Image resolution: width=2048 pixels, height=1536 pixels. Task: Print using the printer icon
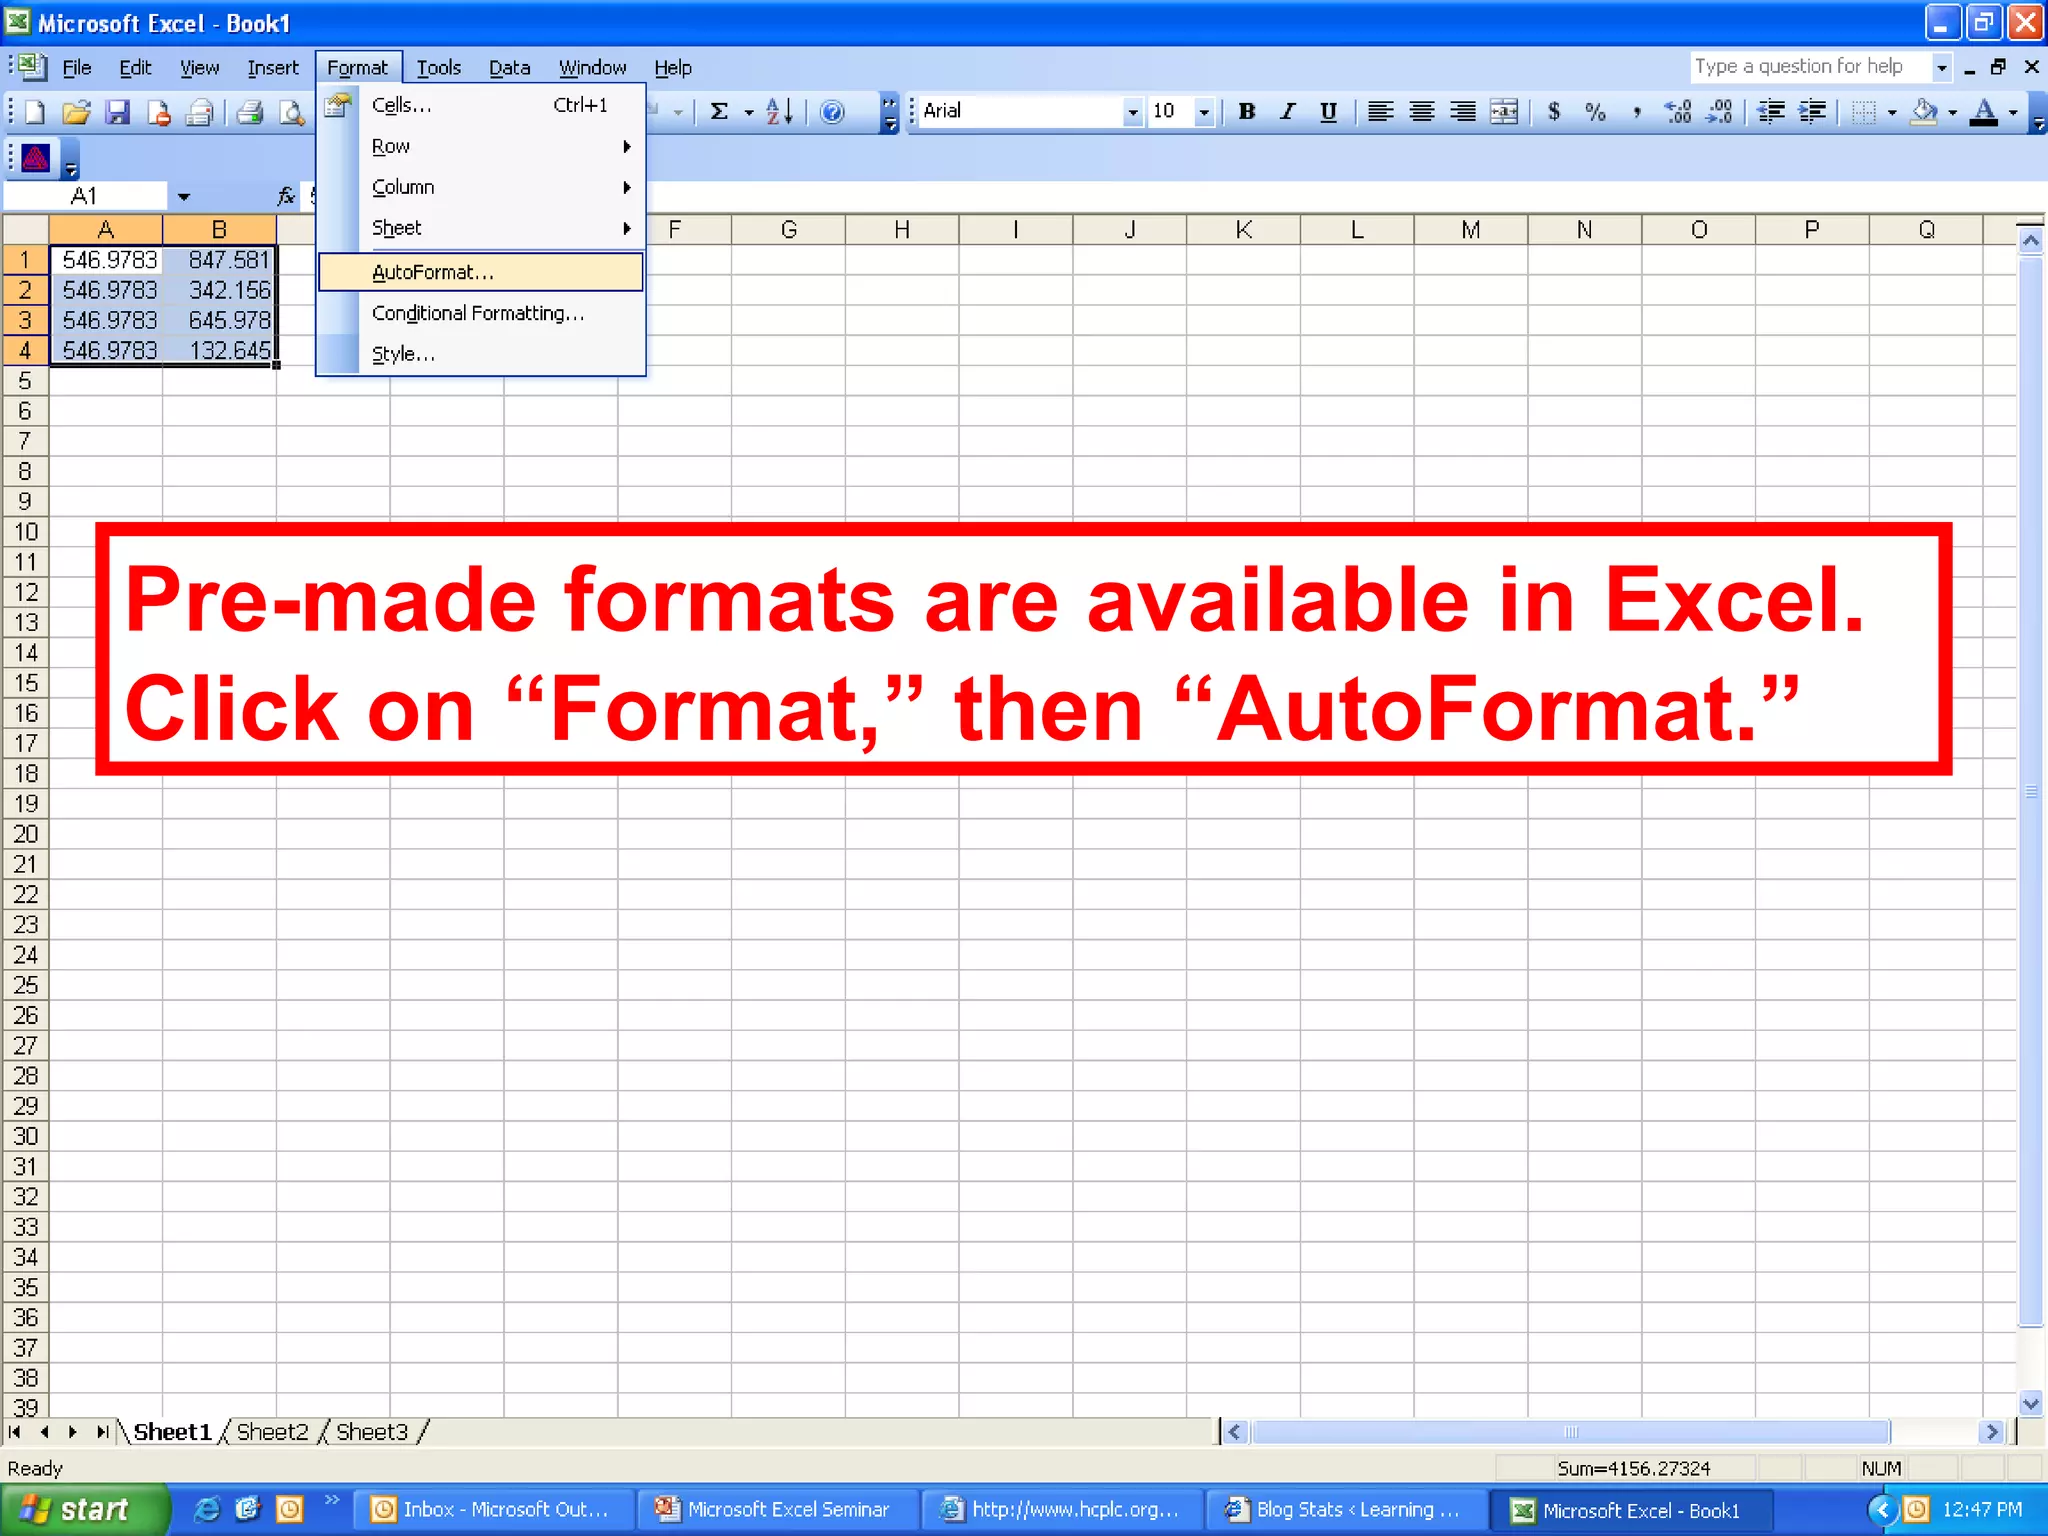(250, 112)
